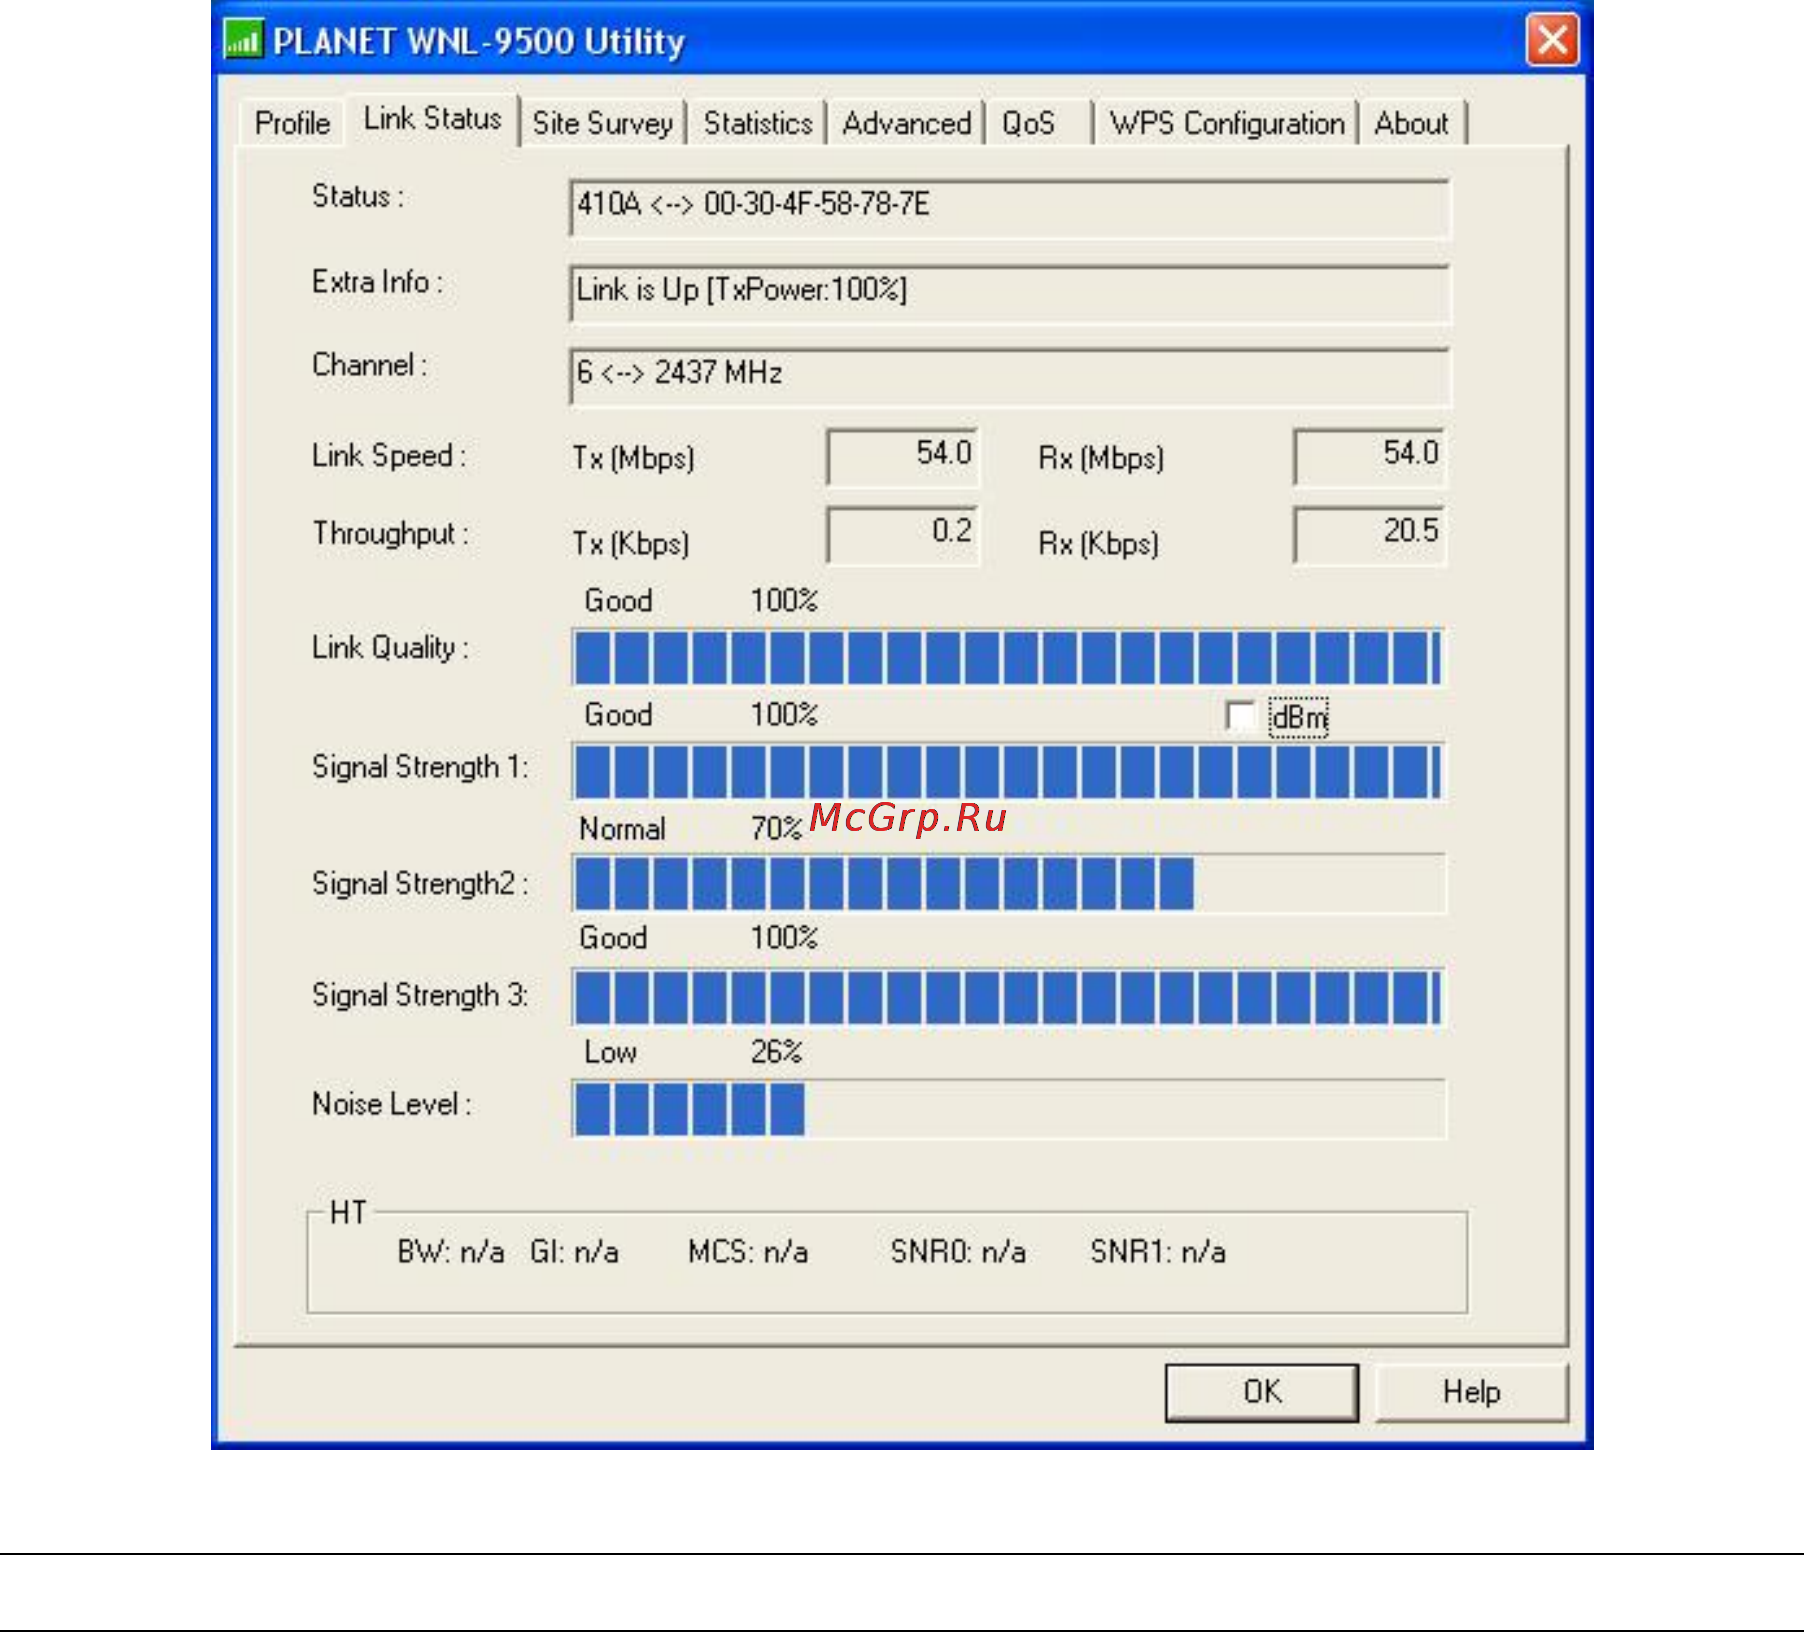Viewport: 1804px width, 1632px height.
Task: Click the 'Signal Strength 3:' label
Action: [x=420, y=995]
